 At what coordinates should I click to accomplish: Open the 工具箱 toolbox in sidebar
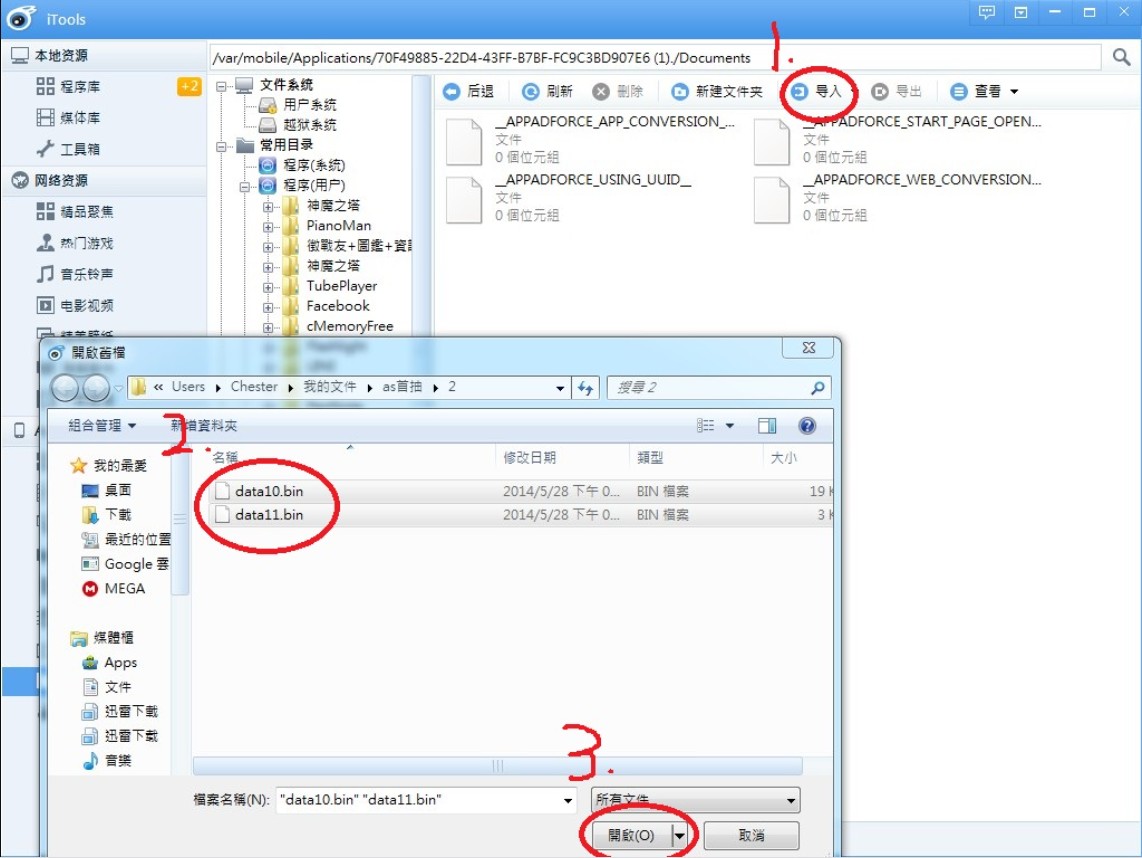(79, 149)
